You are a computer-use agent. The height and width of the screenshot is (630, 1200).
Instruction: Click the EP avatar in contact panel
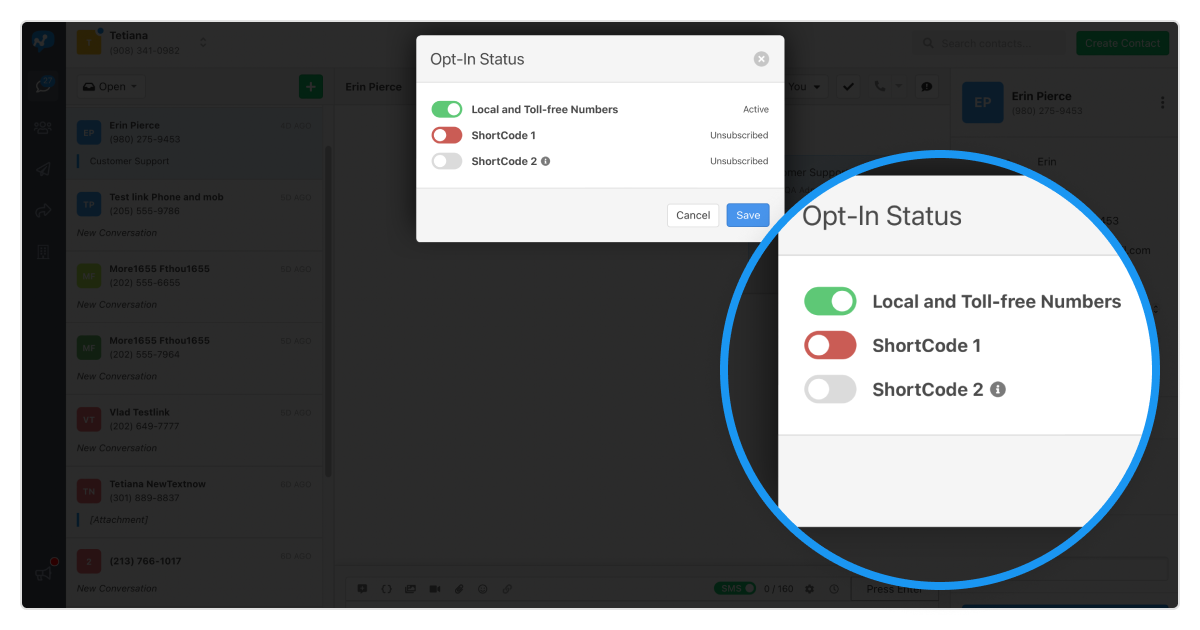point(982,102)
